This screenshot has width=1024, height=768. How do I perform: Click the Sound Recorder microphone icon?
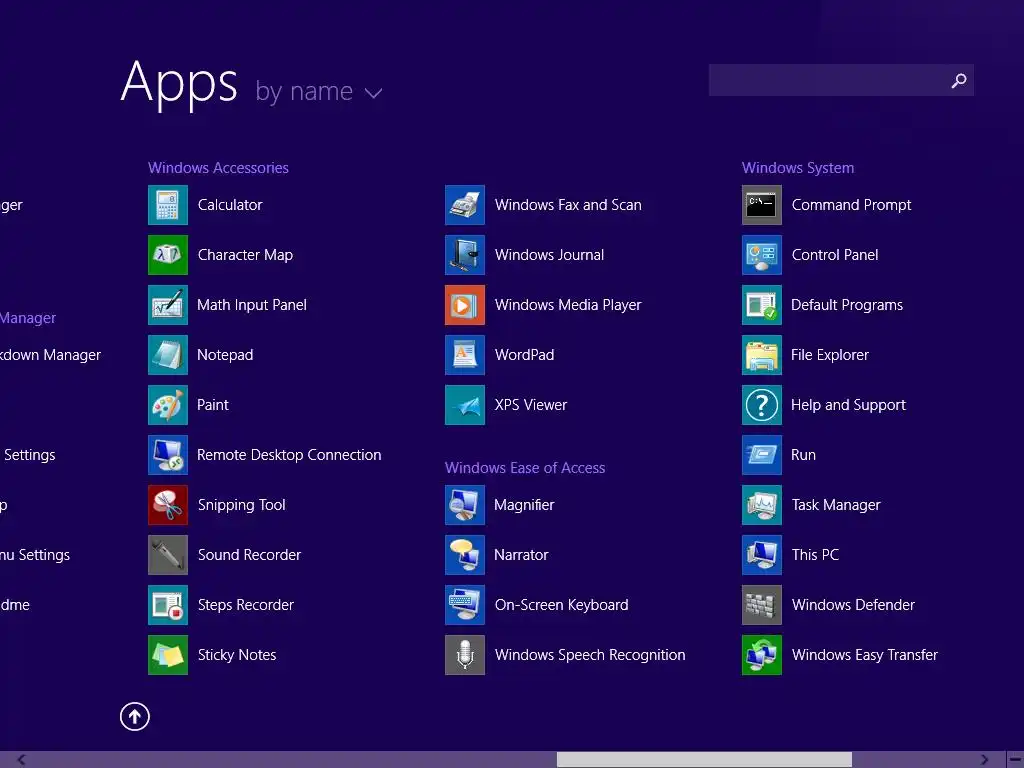tap(168, 554)
